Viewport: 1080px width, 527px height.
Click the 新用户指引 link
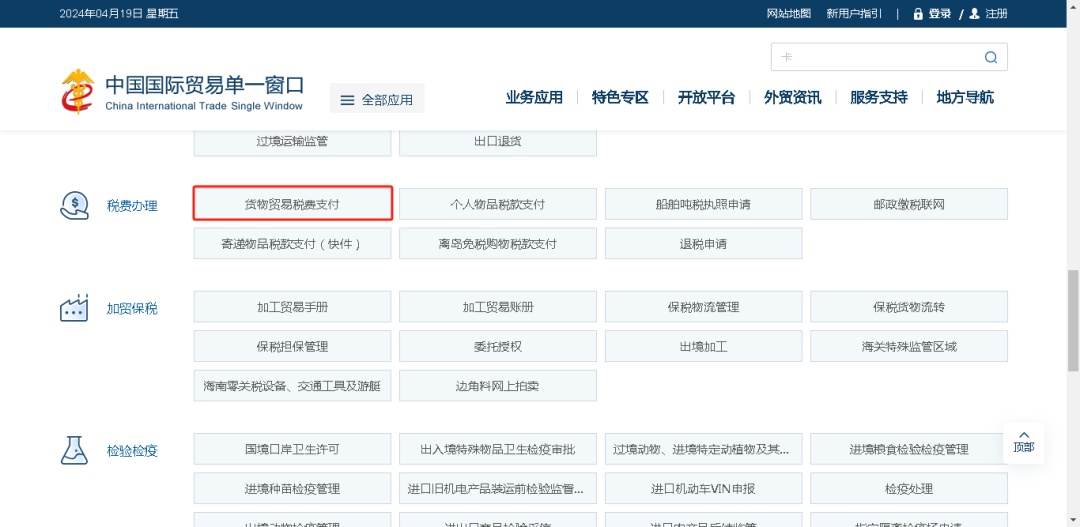click(854, 14)
